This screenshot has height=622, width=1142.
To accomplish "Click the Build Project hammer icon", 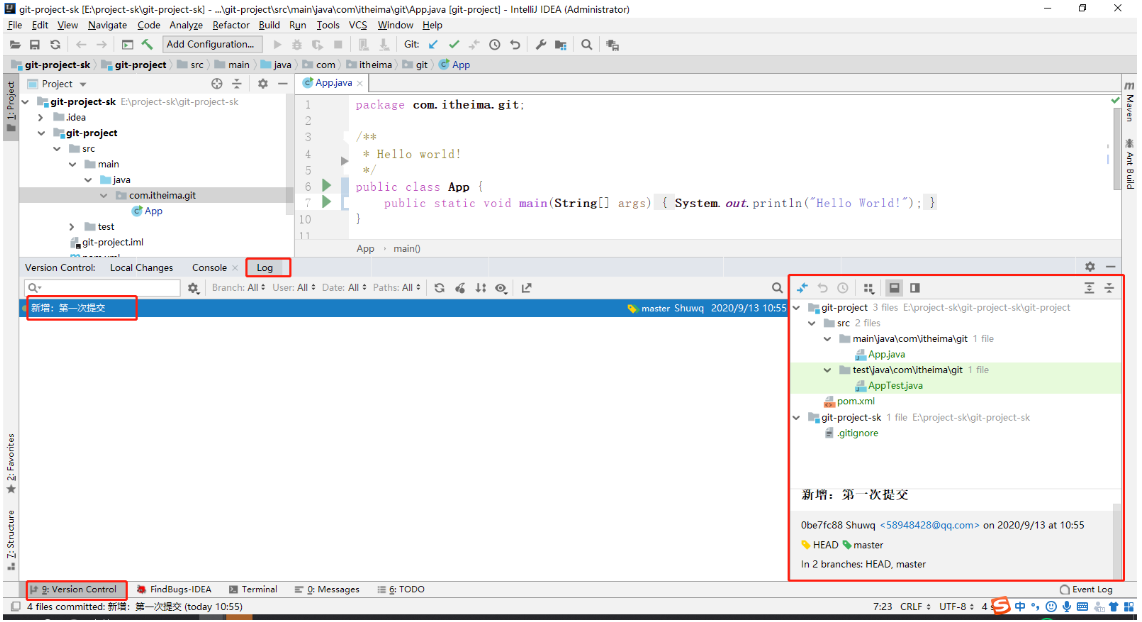I will click(147, 44).
